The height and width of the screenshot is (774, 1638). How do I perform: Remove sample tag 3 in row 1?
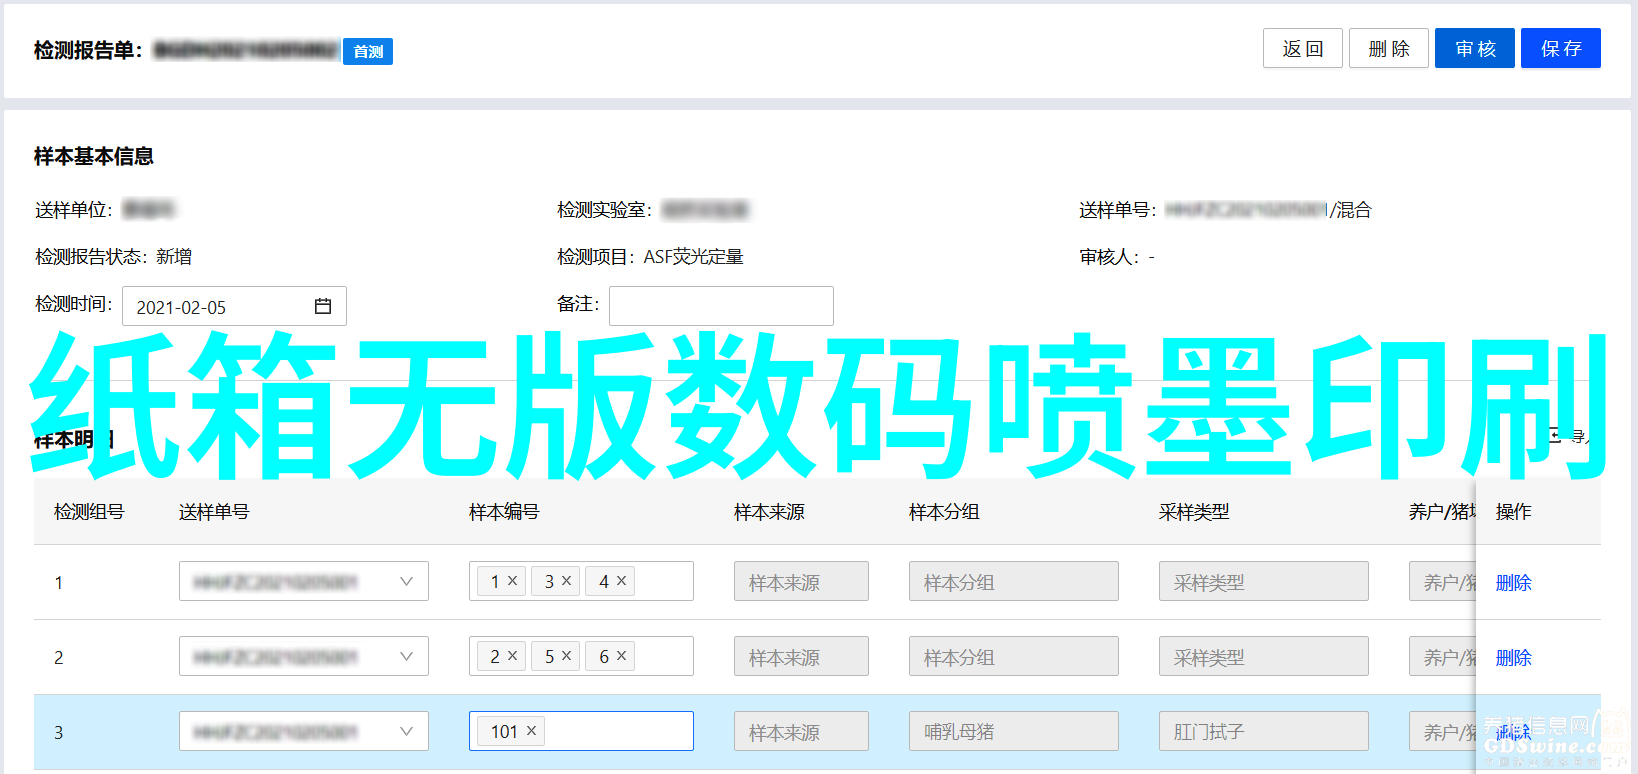coord(566,581)
